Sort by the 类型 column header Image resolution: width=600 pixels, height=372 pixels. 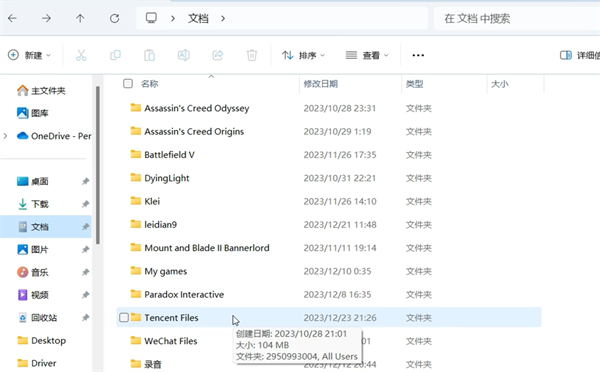414,84
